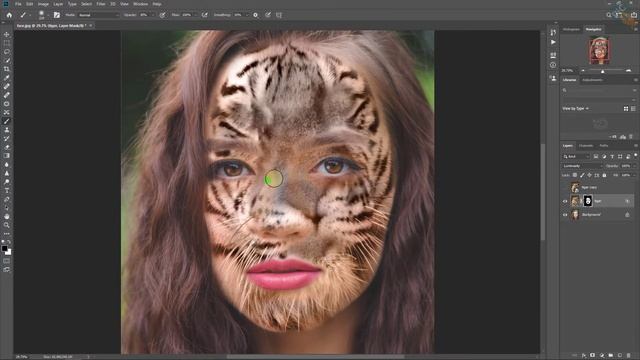Select the Background layer row
Viewport: 640px width, 360px height.
599,215
